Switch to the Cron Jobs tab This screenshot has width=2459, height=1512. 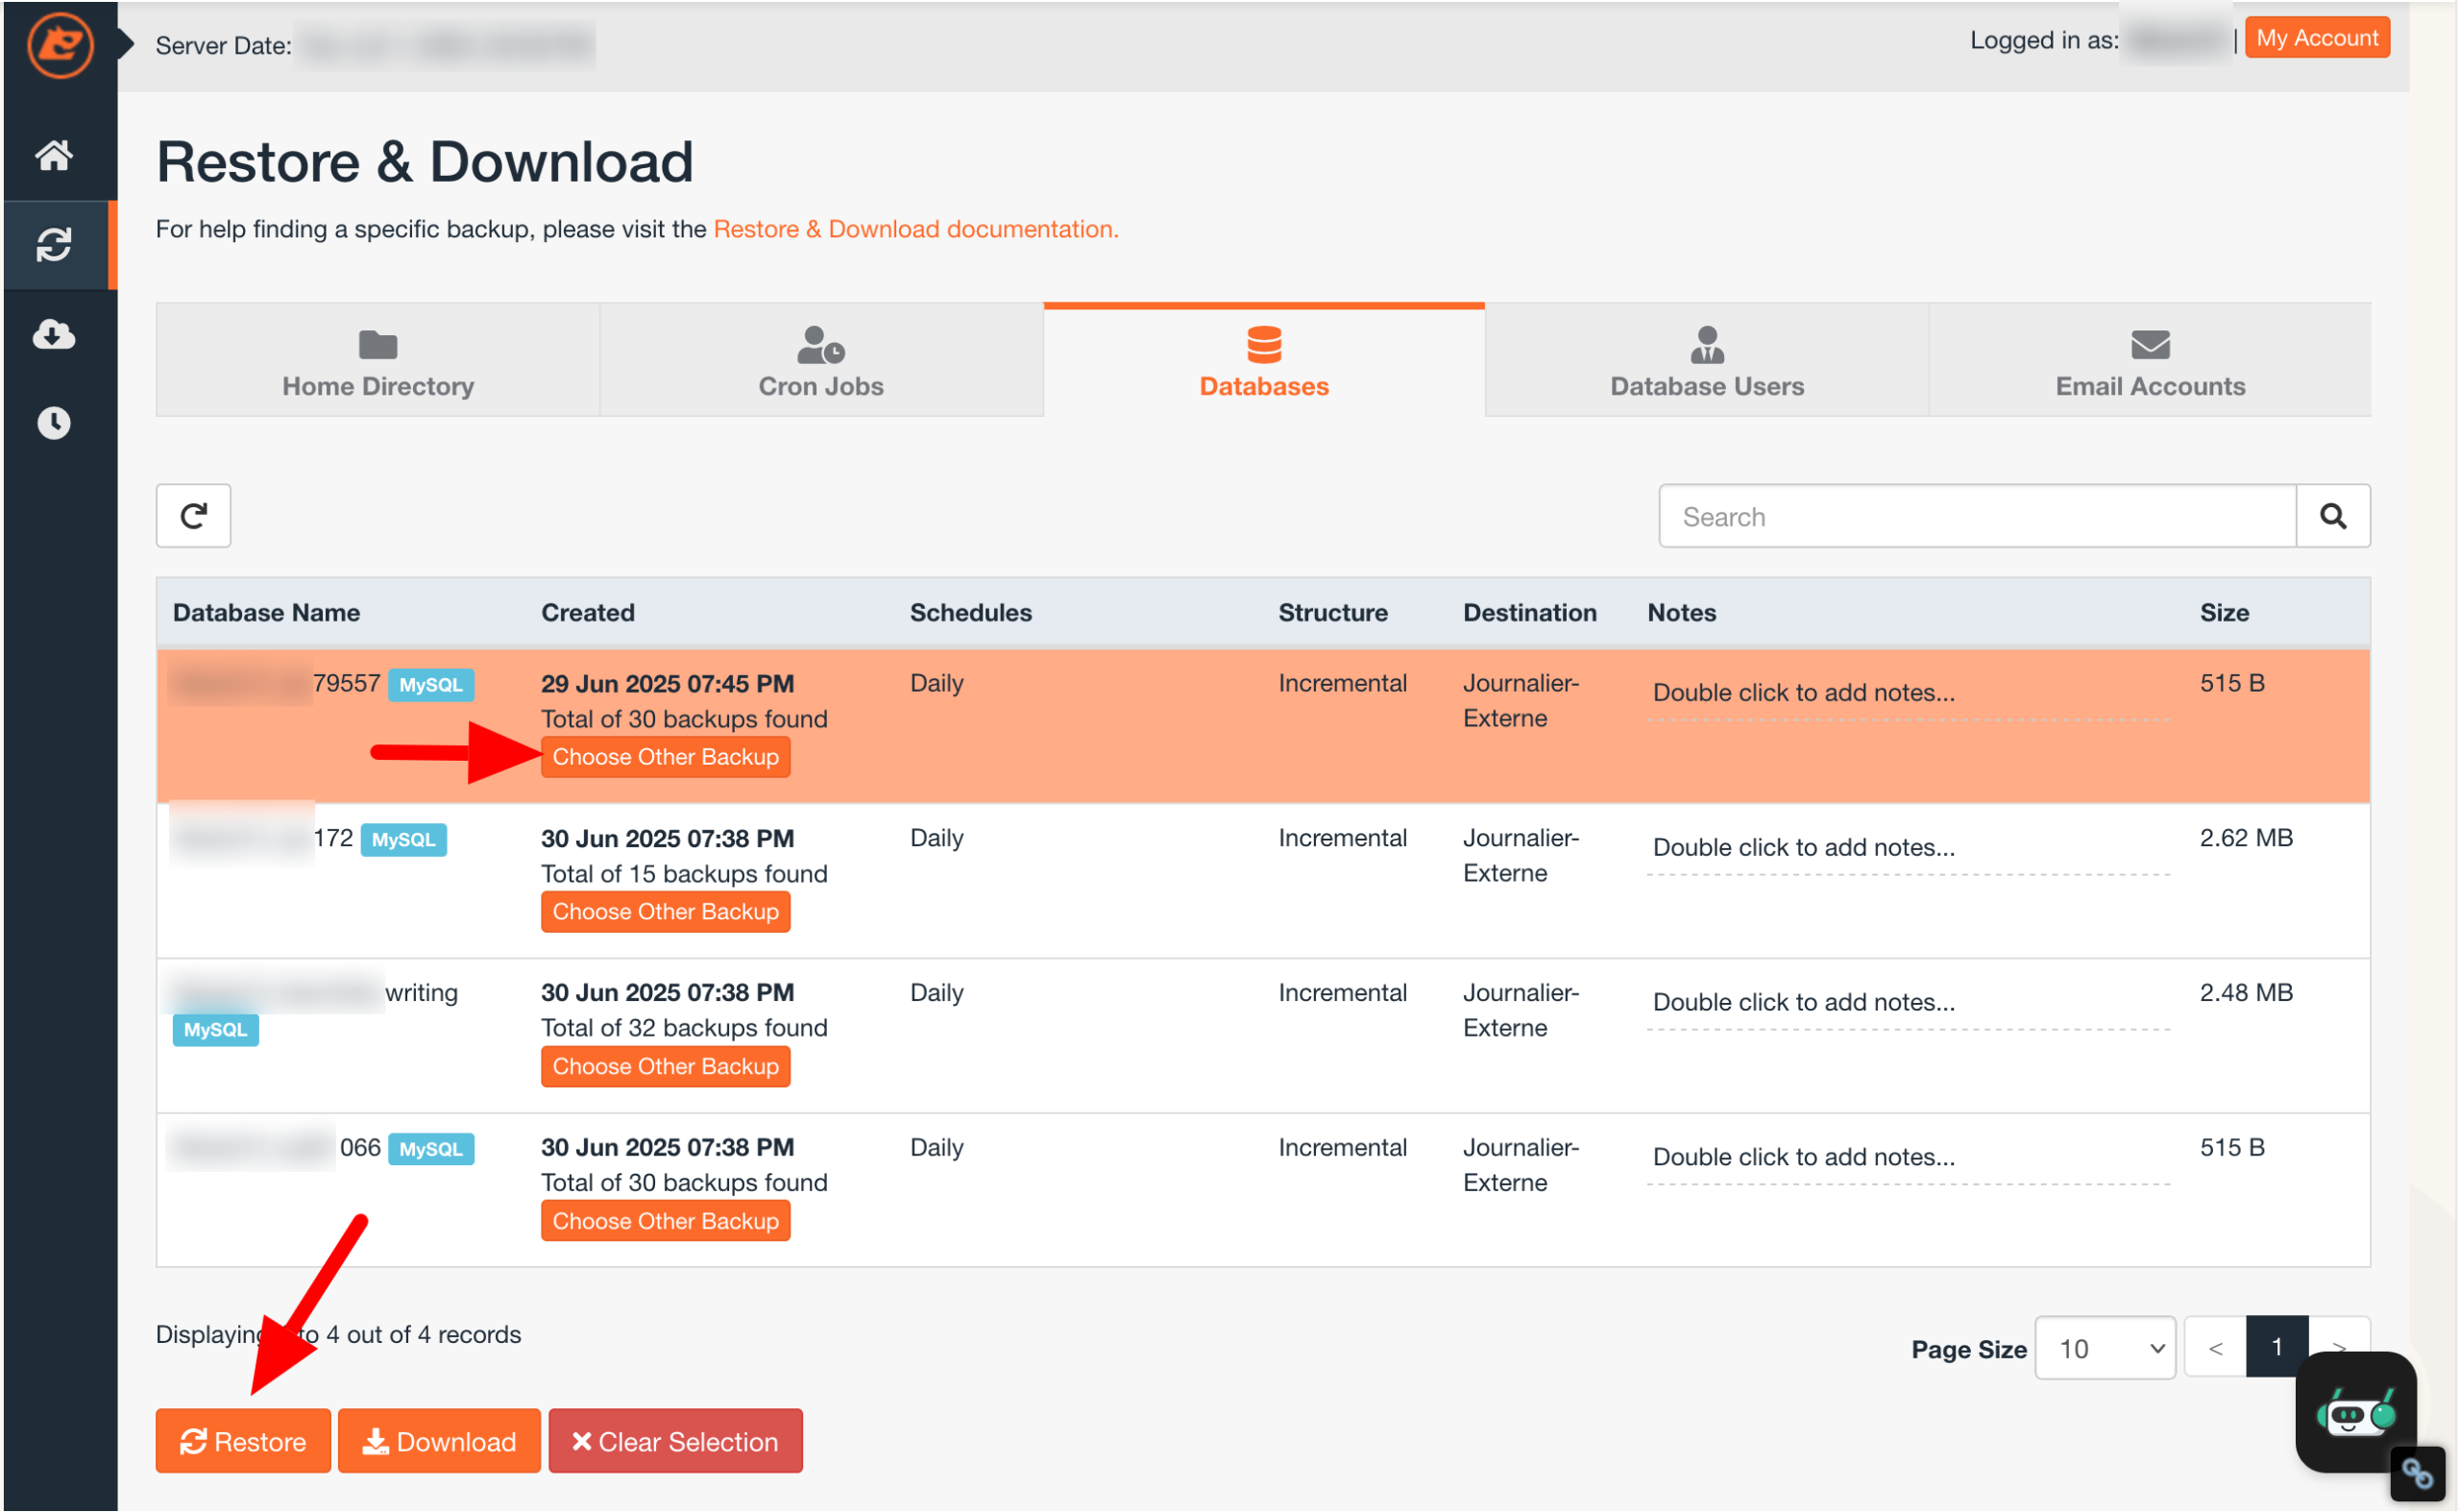point(821,361)
